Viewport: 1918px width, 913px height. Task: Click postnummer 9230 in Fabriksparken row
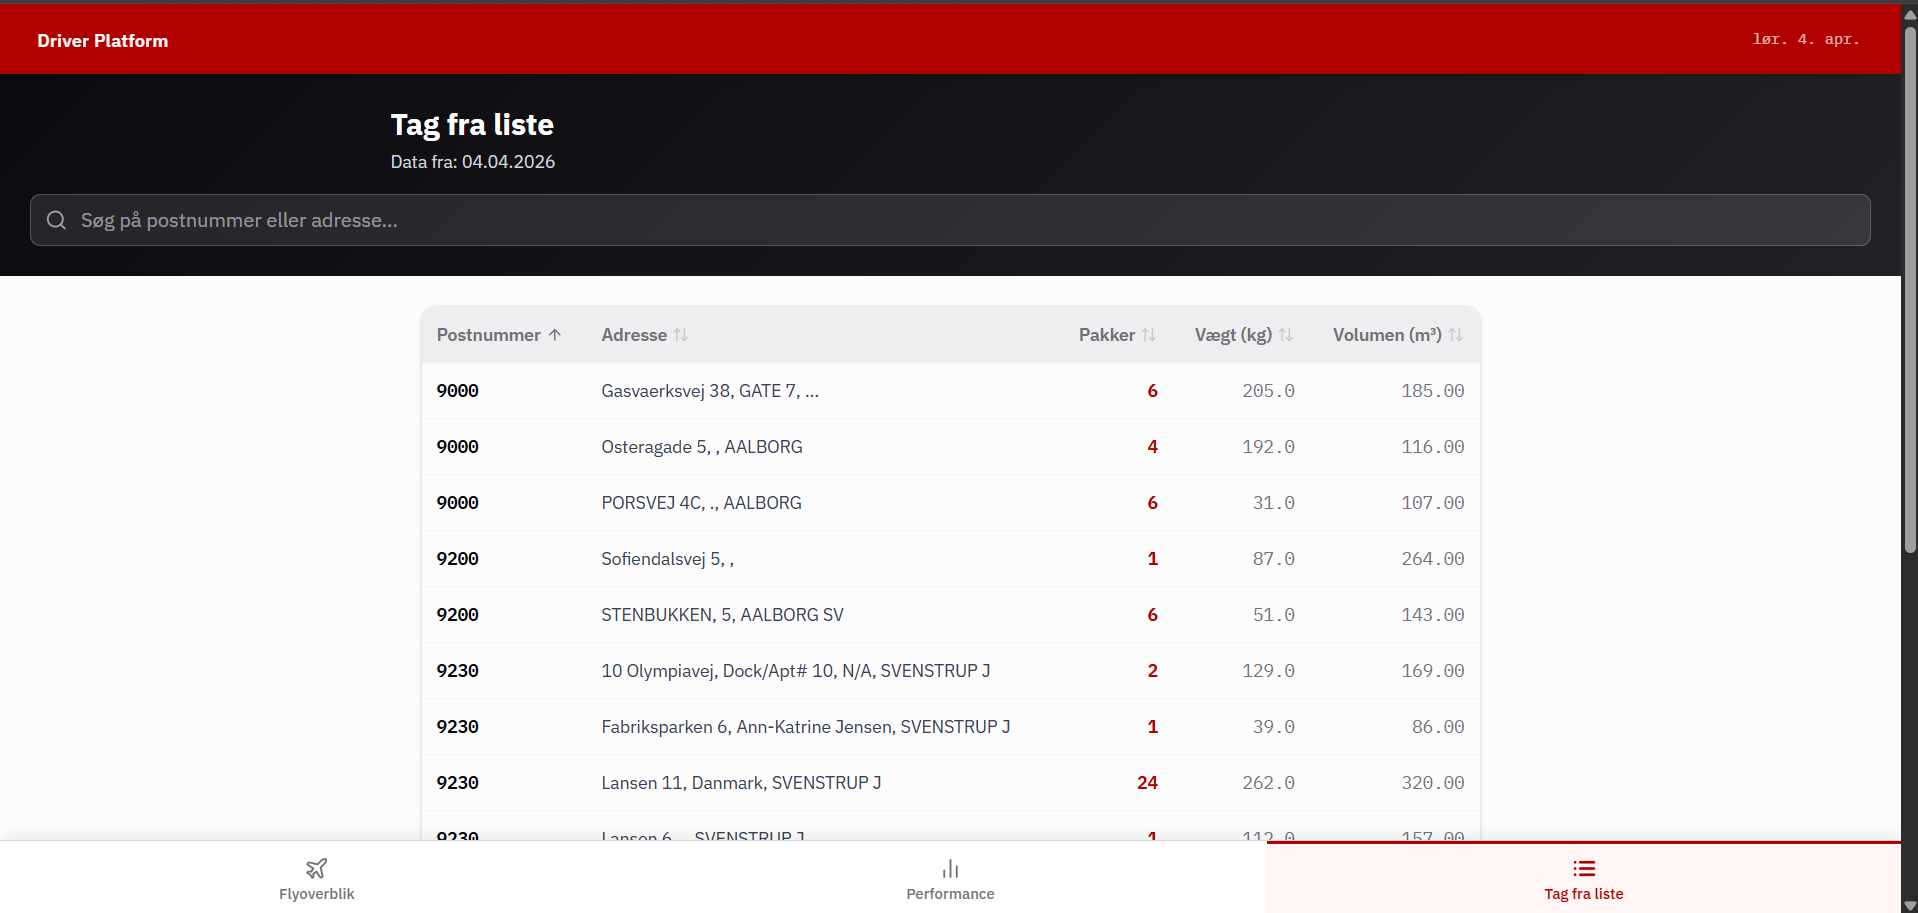(x=458, y=727)
